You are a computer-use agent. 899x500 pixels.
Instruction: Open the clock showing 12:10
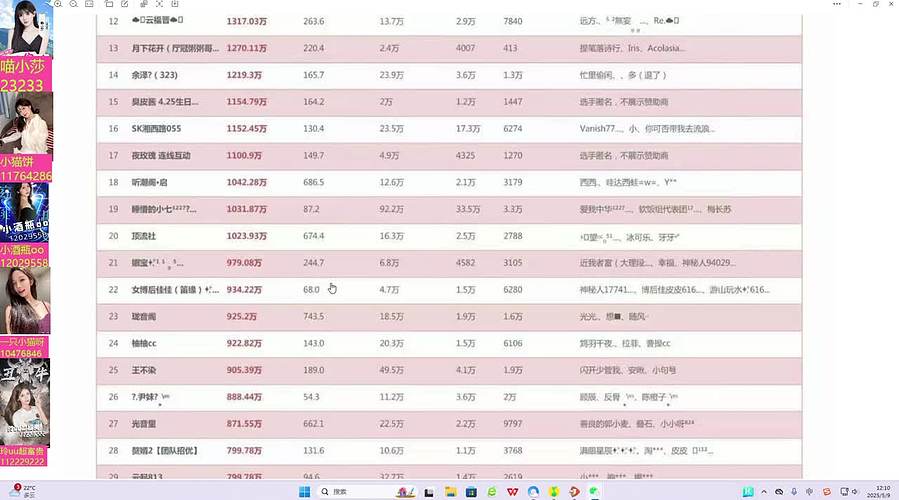pos(880,491)
